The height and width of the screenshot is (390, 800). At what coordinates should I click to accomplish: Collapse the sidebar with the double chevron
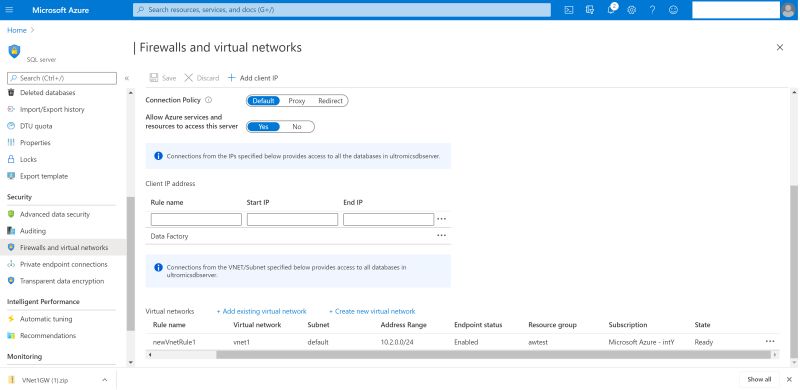coord(127,78)
